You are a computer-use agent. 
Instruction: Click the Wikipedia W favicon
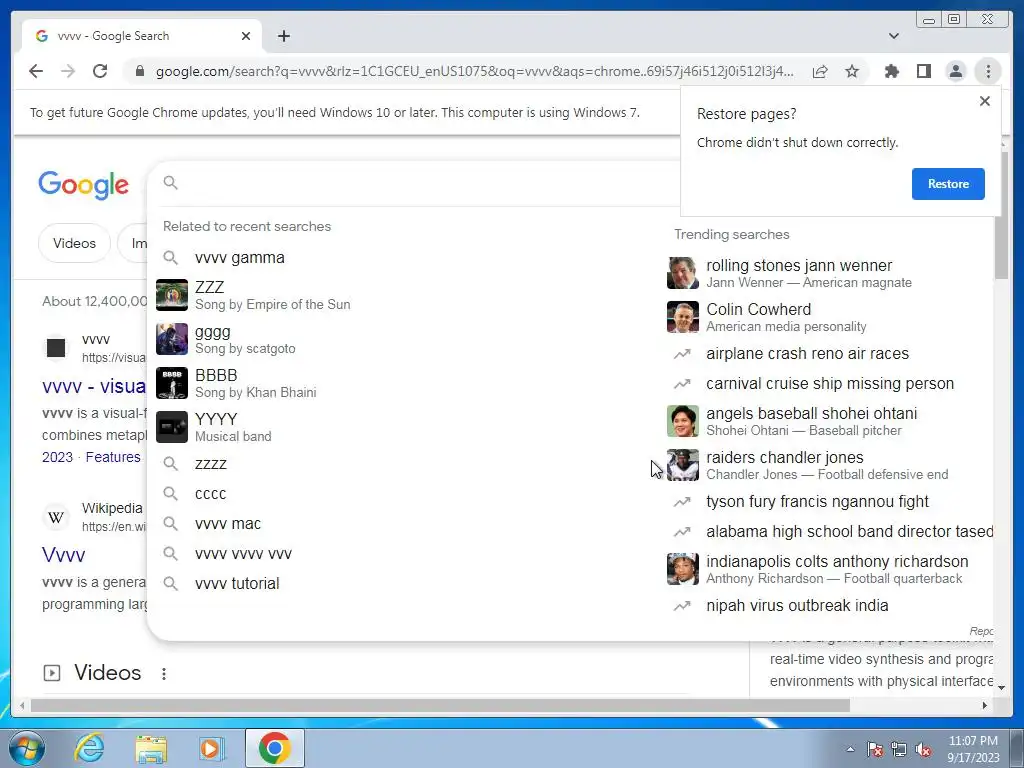(56, 517)
